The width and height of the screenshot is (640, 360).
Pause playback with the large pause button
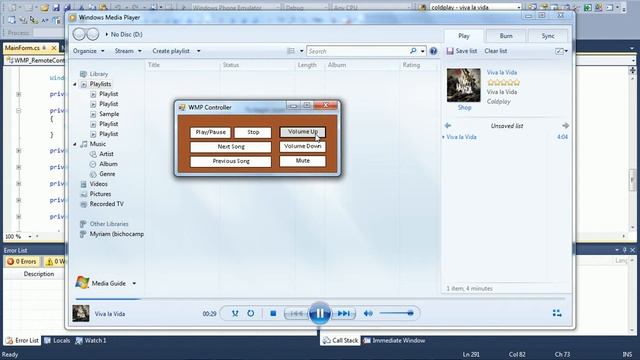click(319, 313)
